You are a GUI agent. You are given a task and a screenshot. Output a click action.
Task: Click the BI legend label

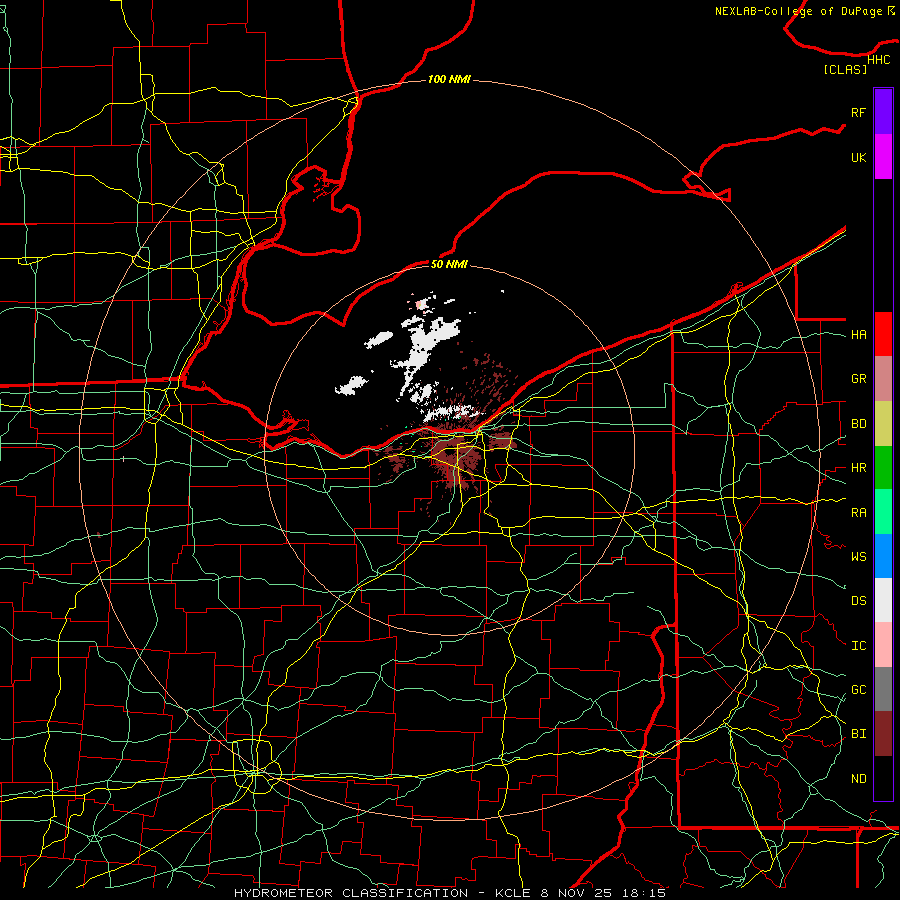(x=858, y=734)
